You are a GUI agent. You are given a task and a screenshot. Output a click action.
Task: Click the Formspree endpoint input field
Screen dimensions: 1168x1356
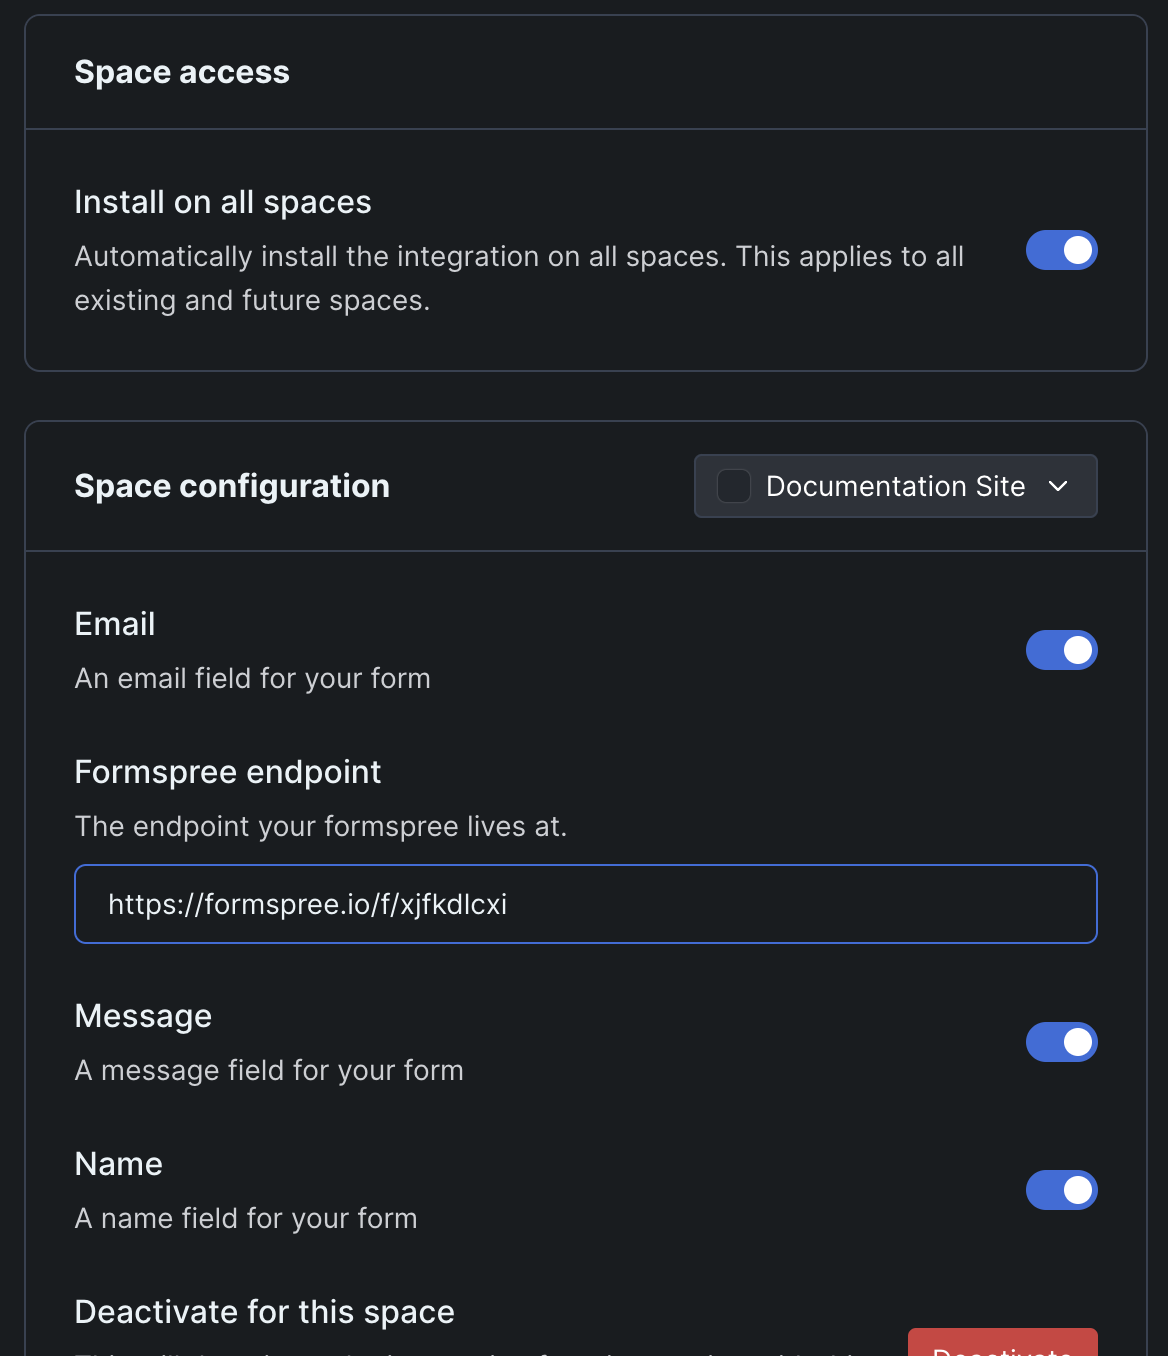coord(585,903)
